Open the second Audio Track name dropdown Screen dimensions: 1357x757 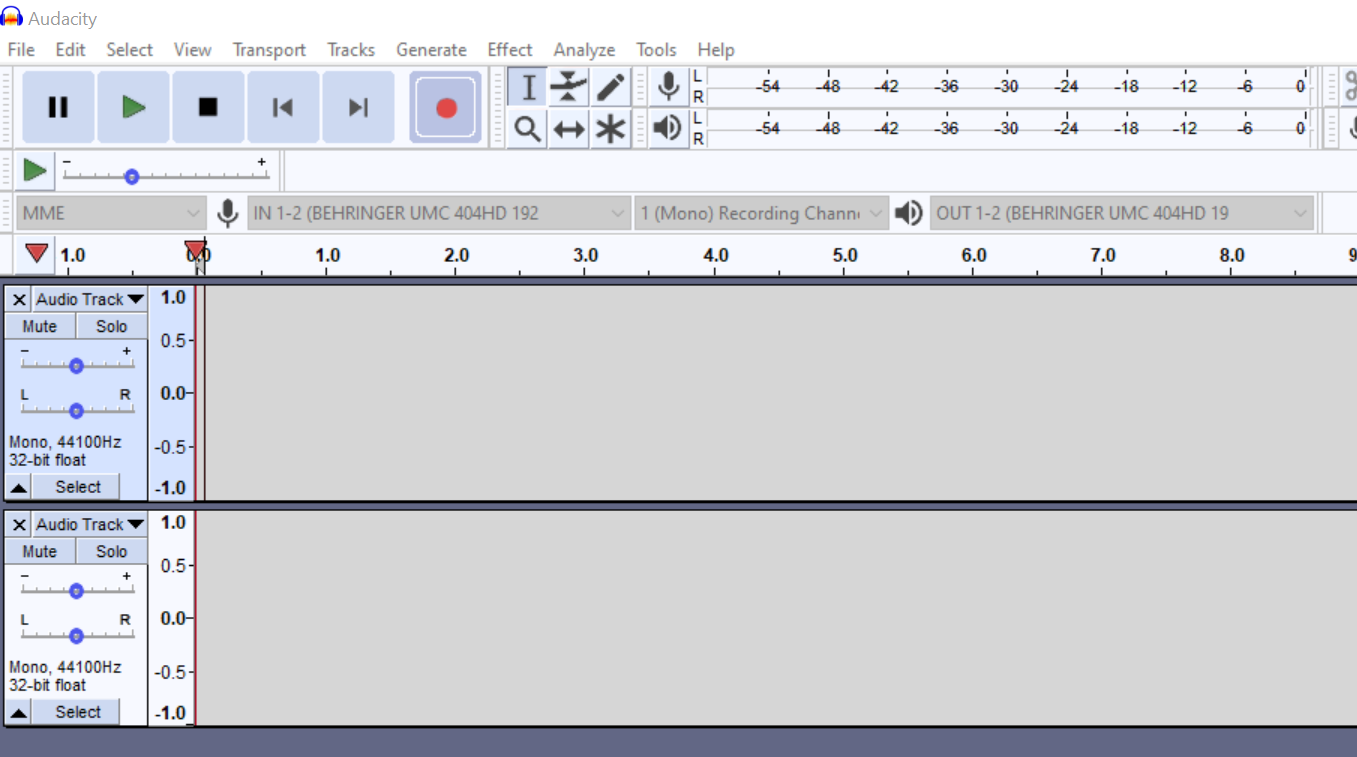click(x=90, y=524)
